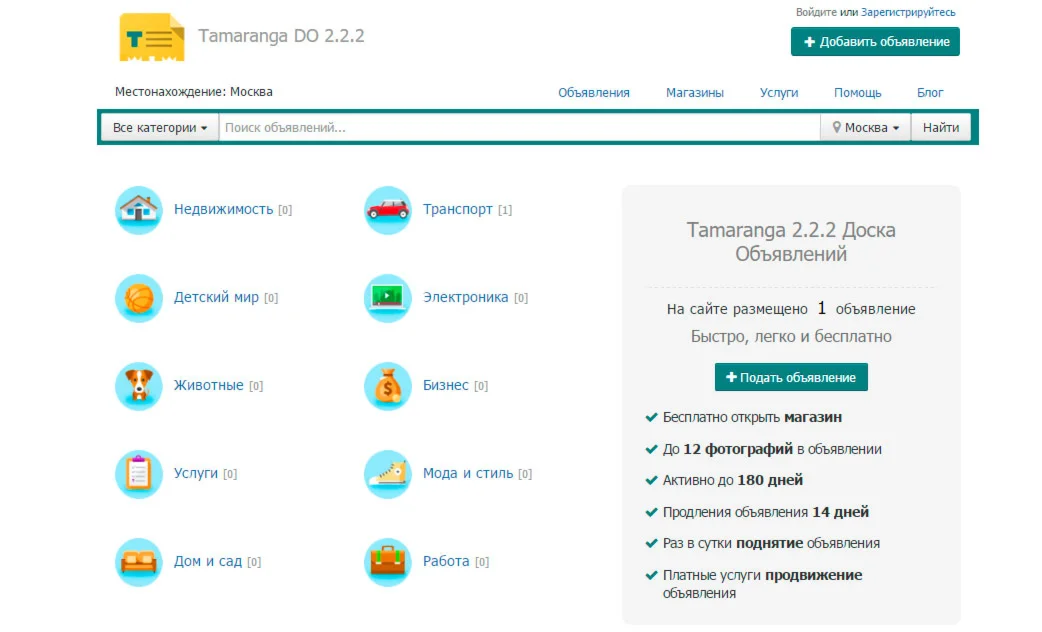Click the Tamaranga logo

pyautogui.click(x=150, y=37)
